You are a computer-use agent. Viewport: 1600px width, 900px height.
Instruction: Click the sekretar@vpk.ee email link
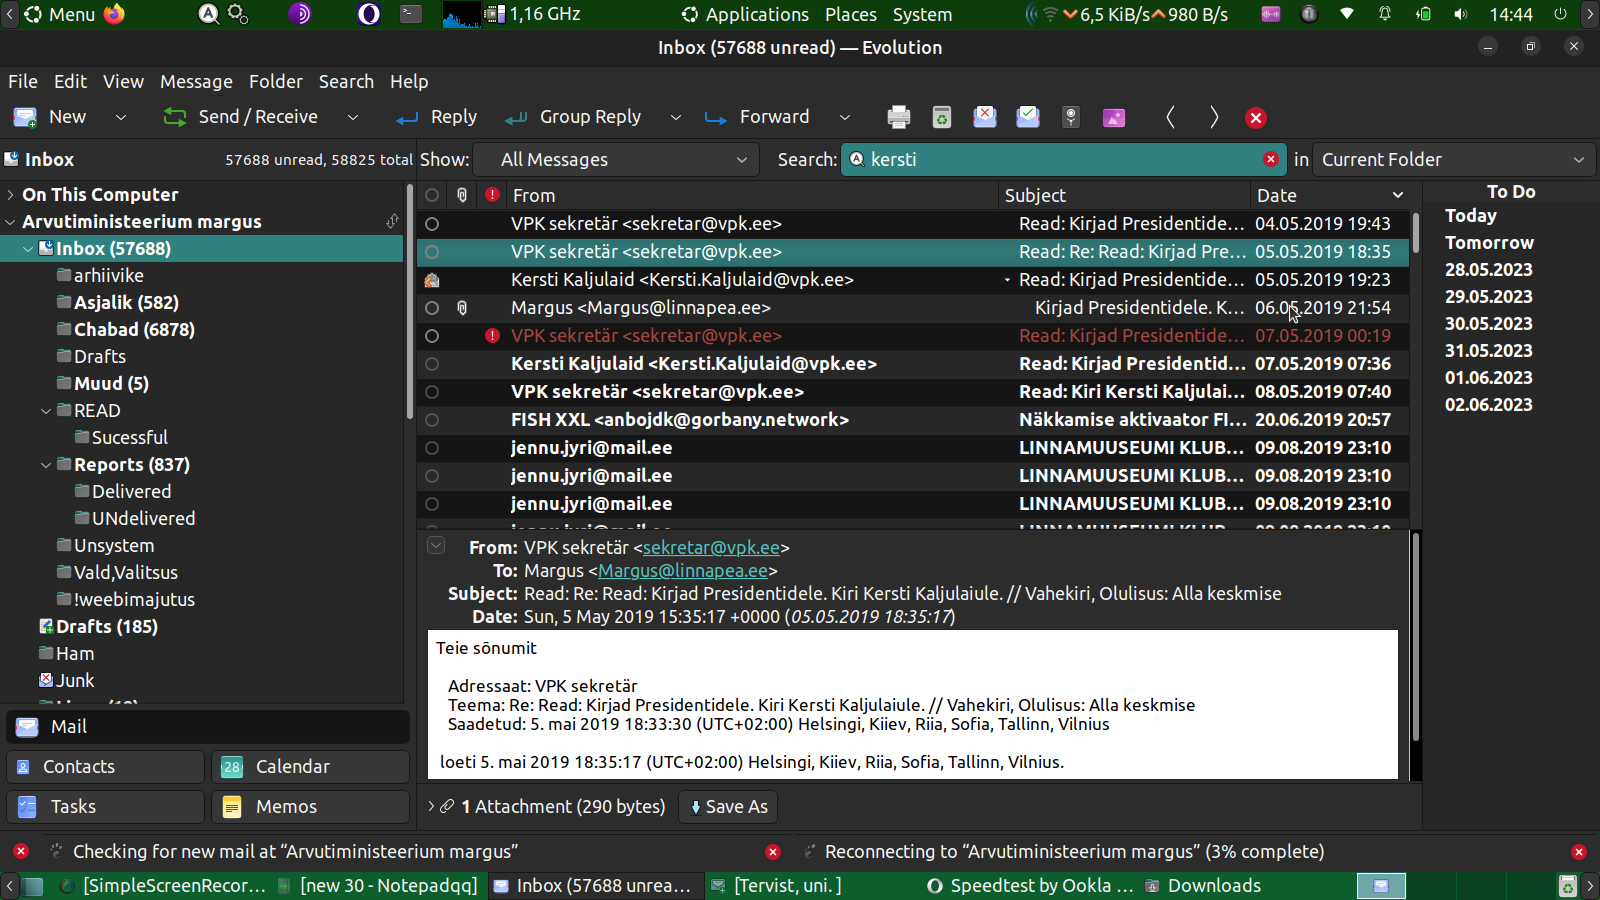(x=711, y=548)
